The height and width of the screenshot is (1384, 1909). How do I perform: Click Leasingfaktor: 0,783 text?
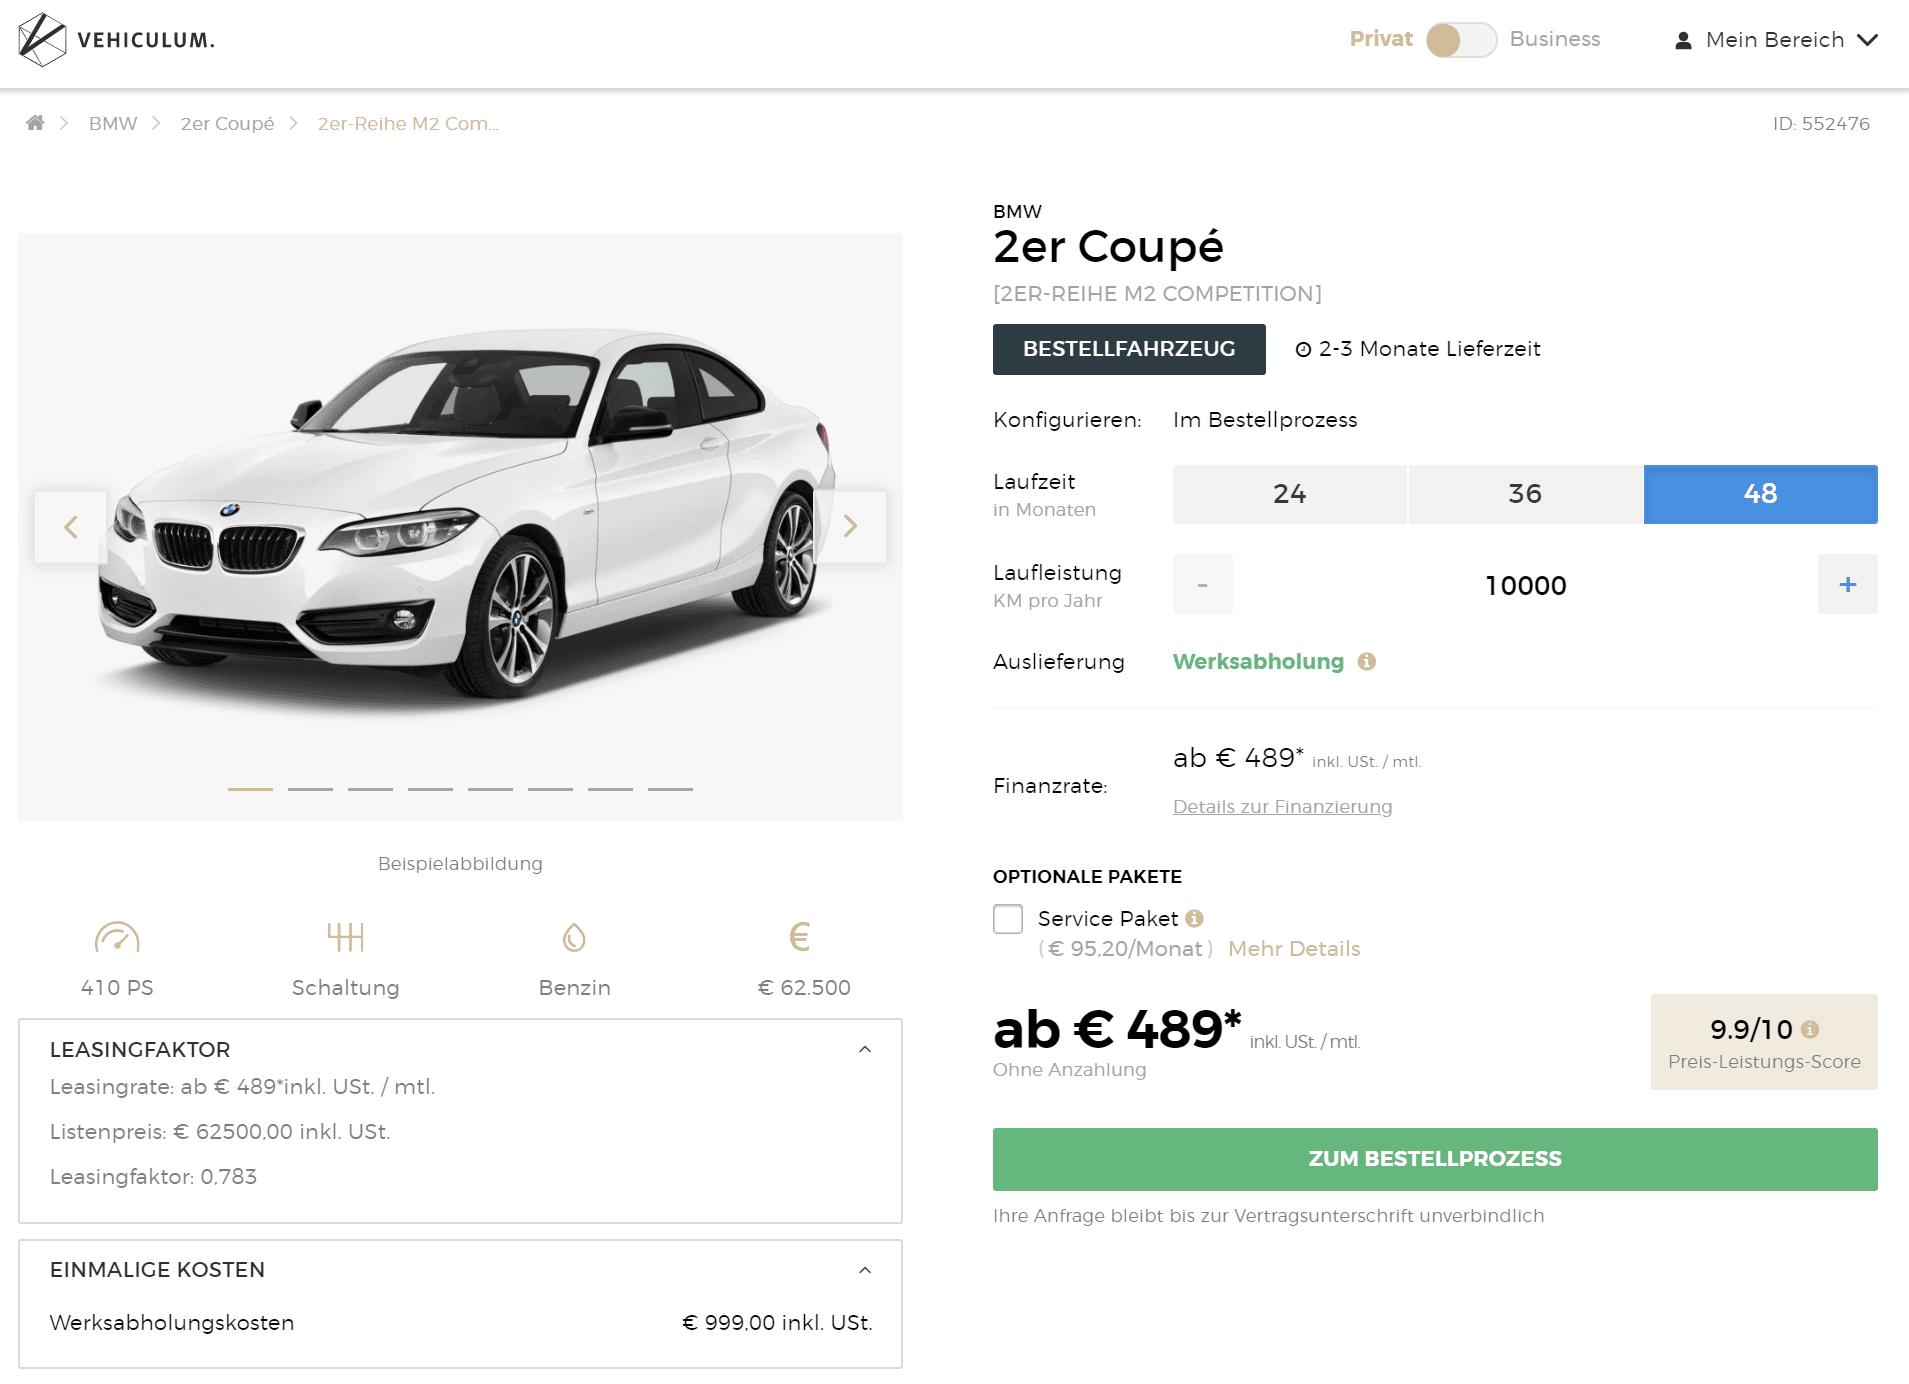pyautogui.click(x=153, y=1176)
